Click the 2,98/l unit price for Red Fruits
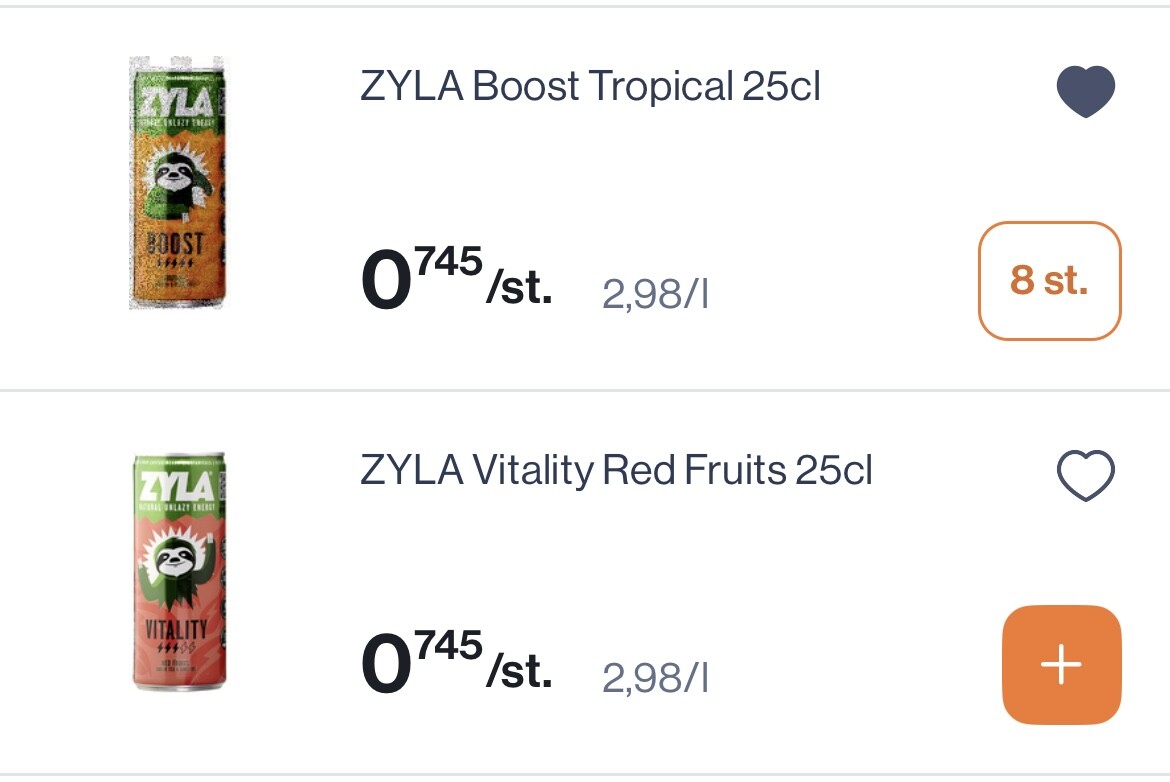Viewport: 1170px width, 782px height. [x=655, y=677]
